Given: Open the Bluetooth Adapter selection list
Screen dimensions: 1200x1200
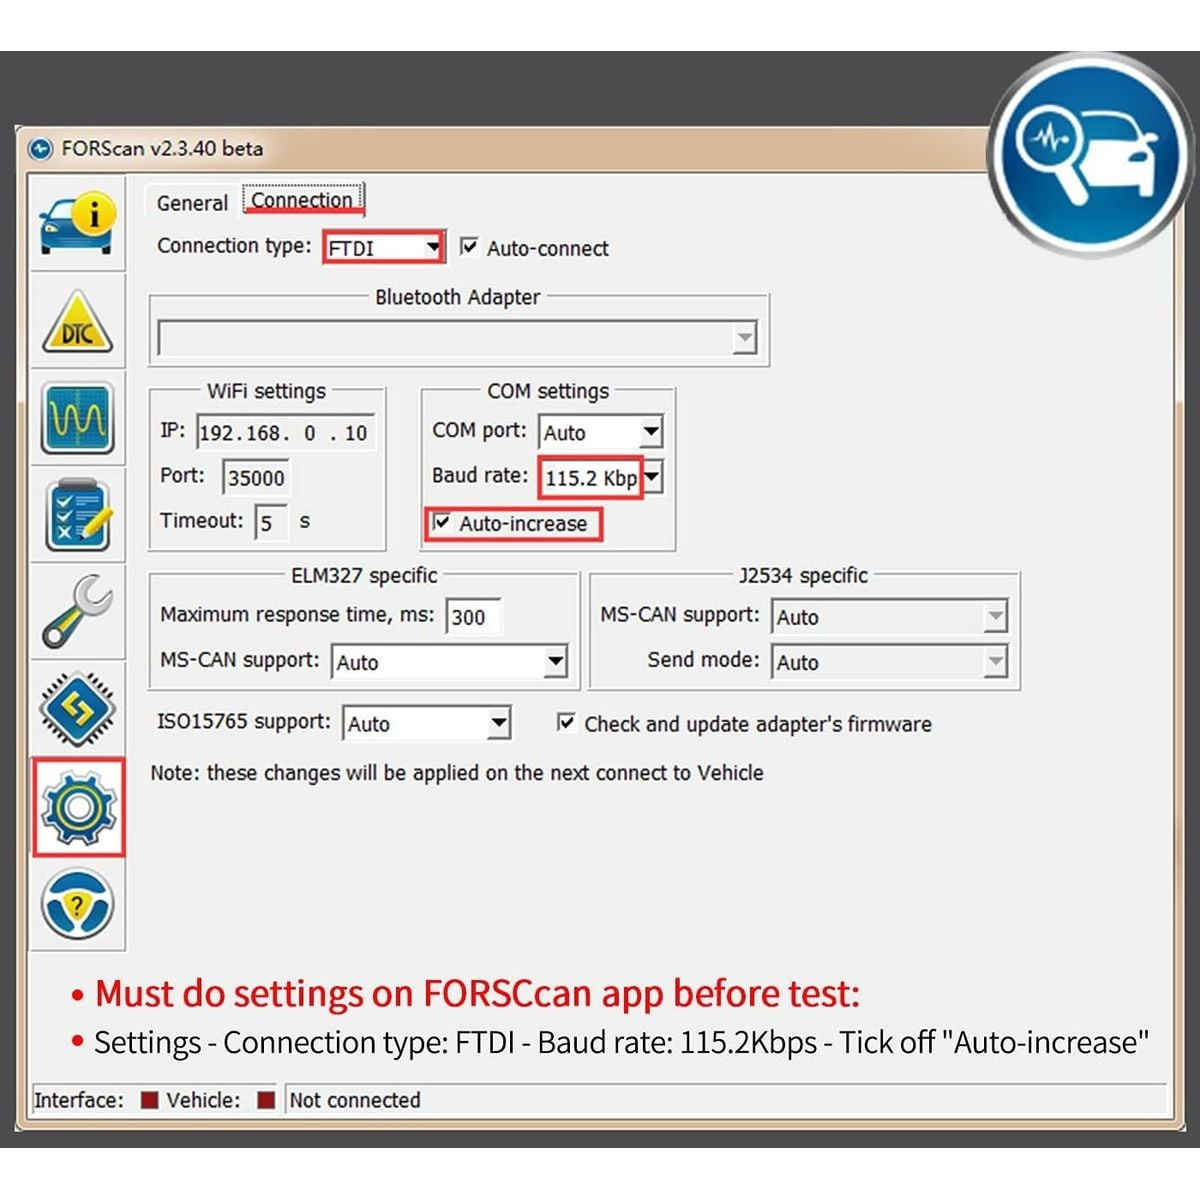Looking at the screenshot, I should point(744,338).
